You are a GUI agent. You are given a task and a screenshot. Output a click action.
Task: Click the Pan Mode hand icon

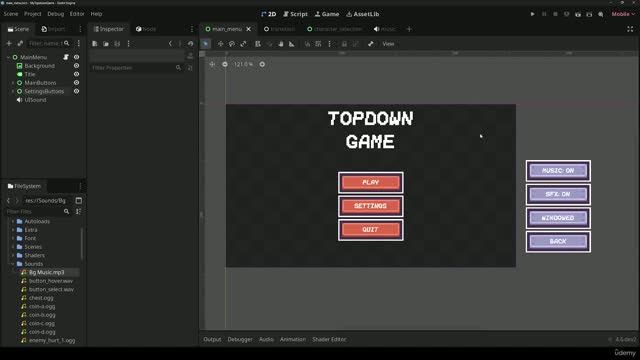[281, 44]
